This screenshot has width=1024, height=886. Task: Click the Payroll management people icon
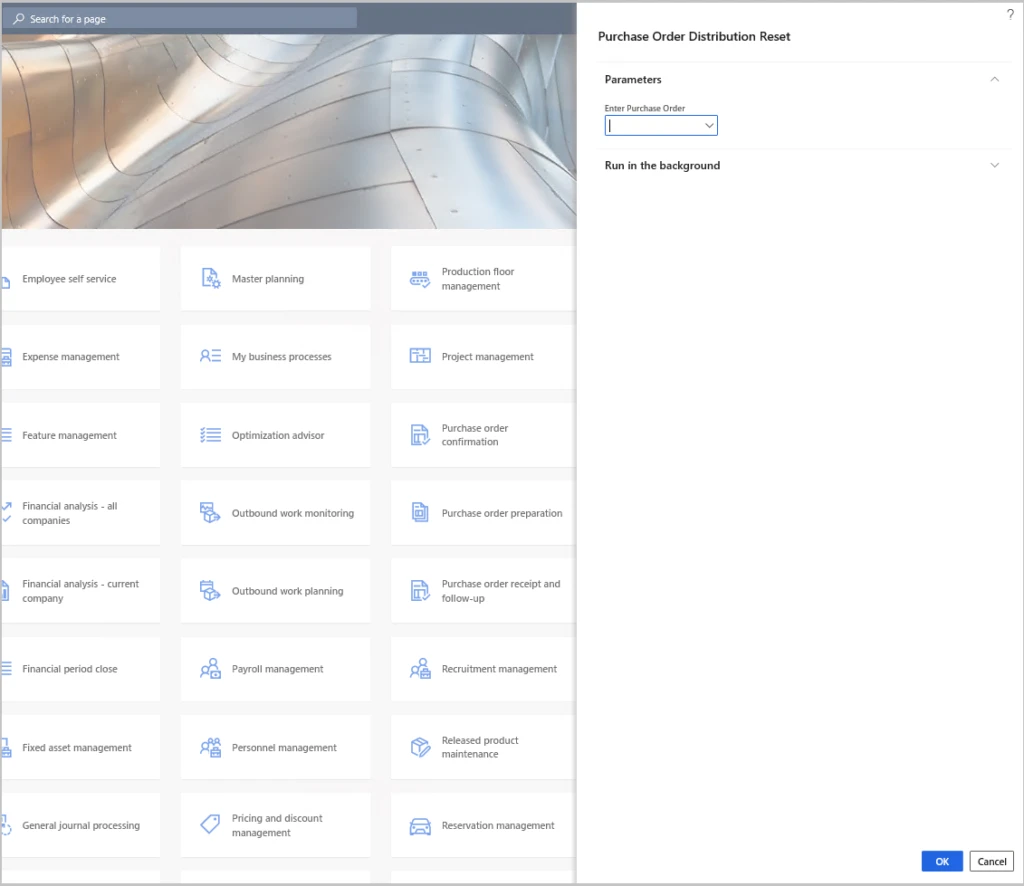pyautogui.click(x=210, y=669)
